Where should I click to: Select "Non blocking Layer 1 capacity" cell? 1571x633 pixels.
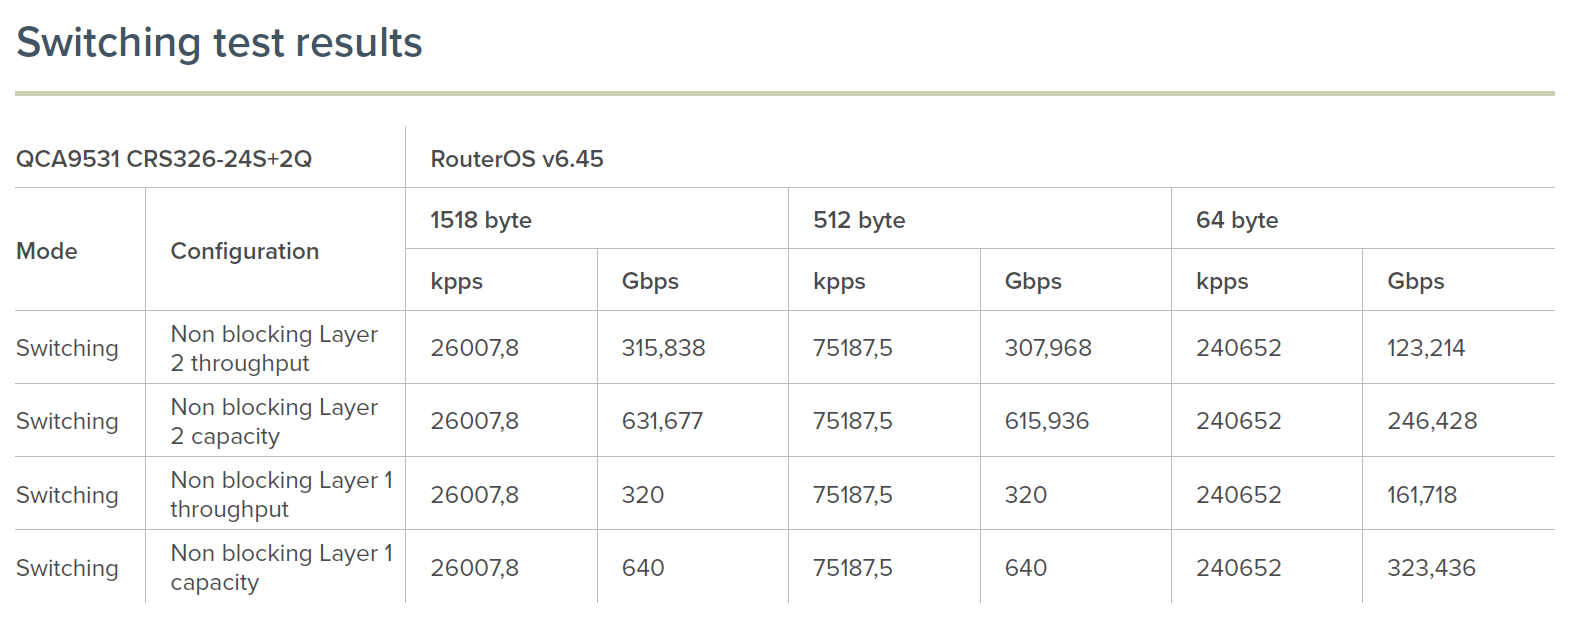click(x=281, y=567)
